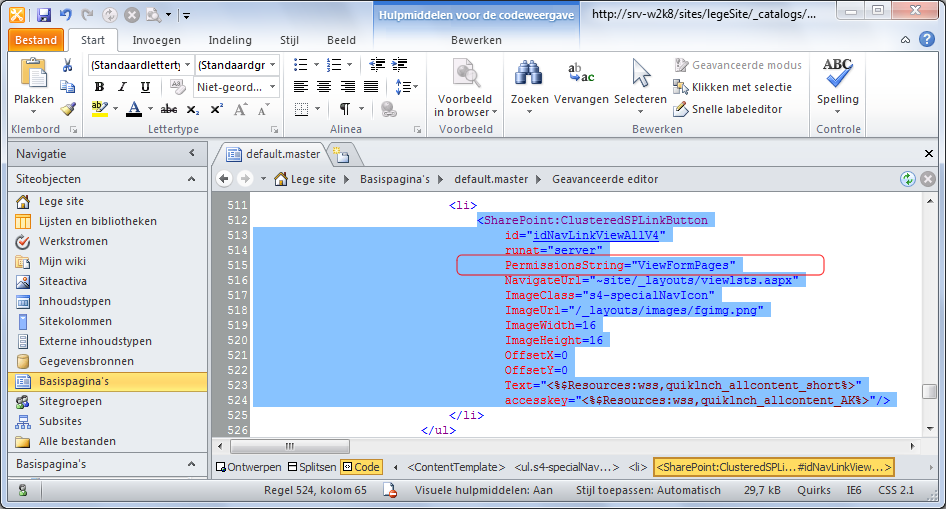Viewport: 946px width, 509px height.
Task: Show paragraph marks pilcrow icon
Action: 345,109
